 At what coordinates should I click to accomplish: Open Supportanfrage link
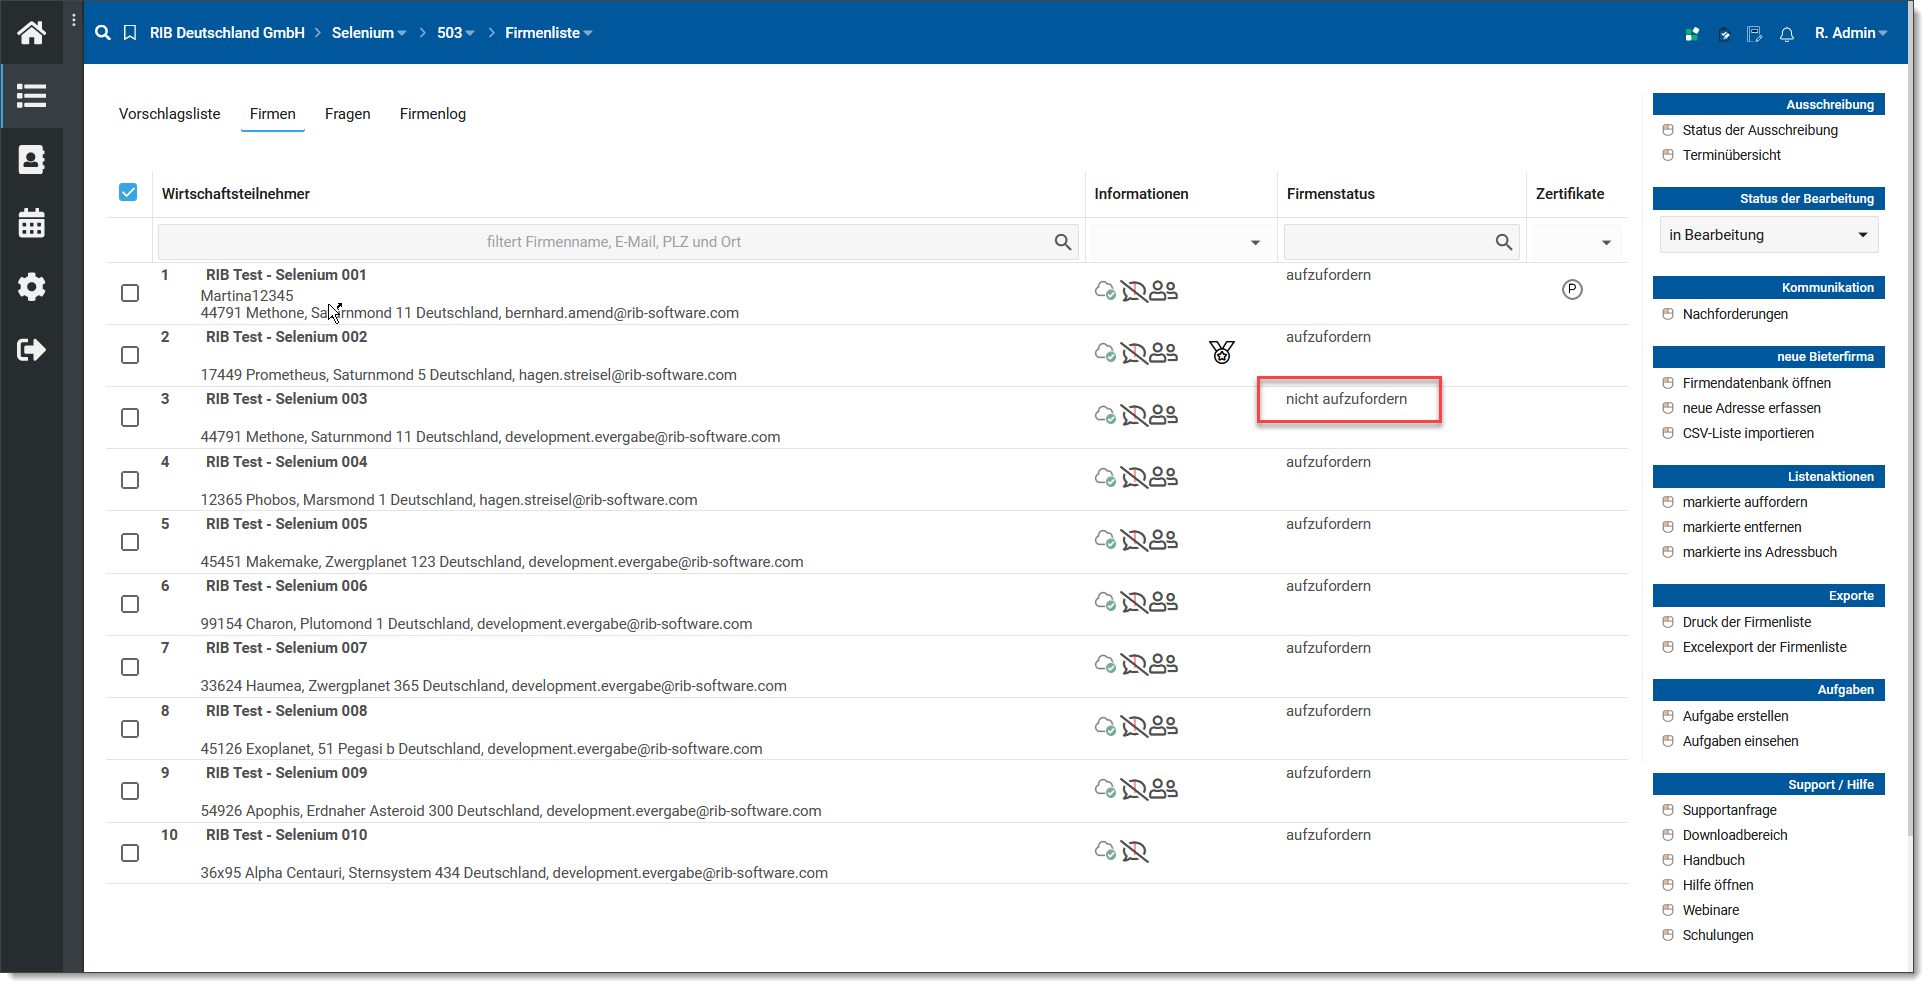tap(1730, 810)
